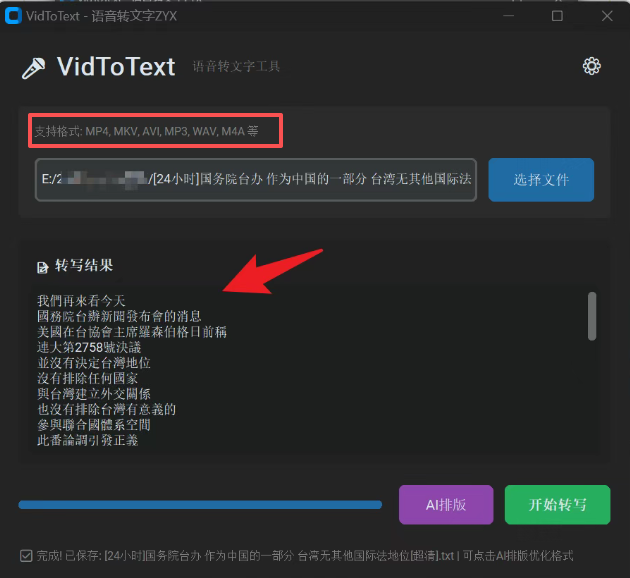Click the VidToText app icon in title bar
630x578 pixels.
click(x=13, y=15)
